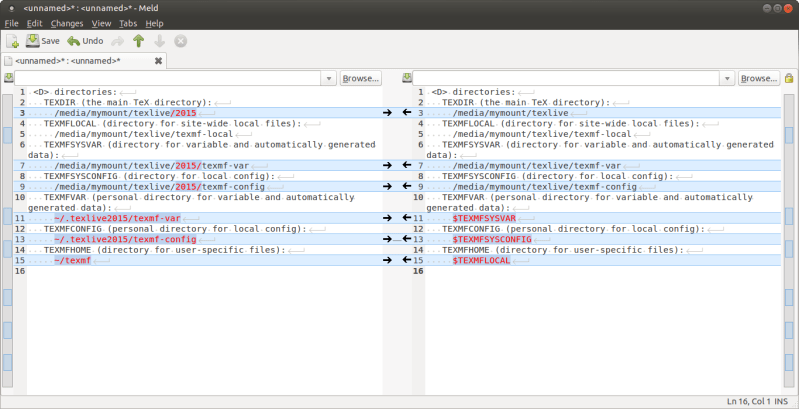Open the Changes menu
The width and height of the screenshot is (799, 409).
(x=67, y=23)
